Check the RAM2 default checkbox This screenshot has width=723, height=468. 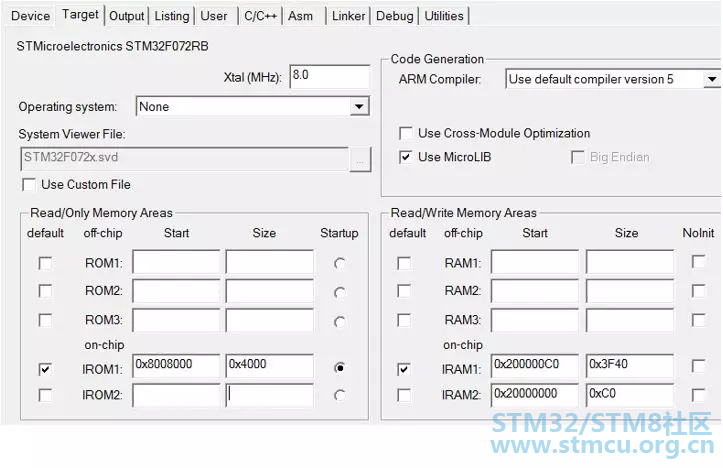click(404, 291)
